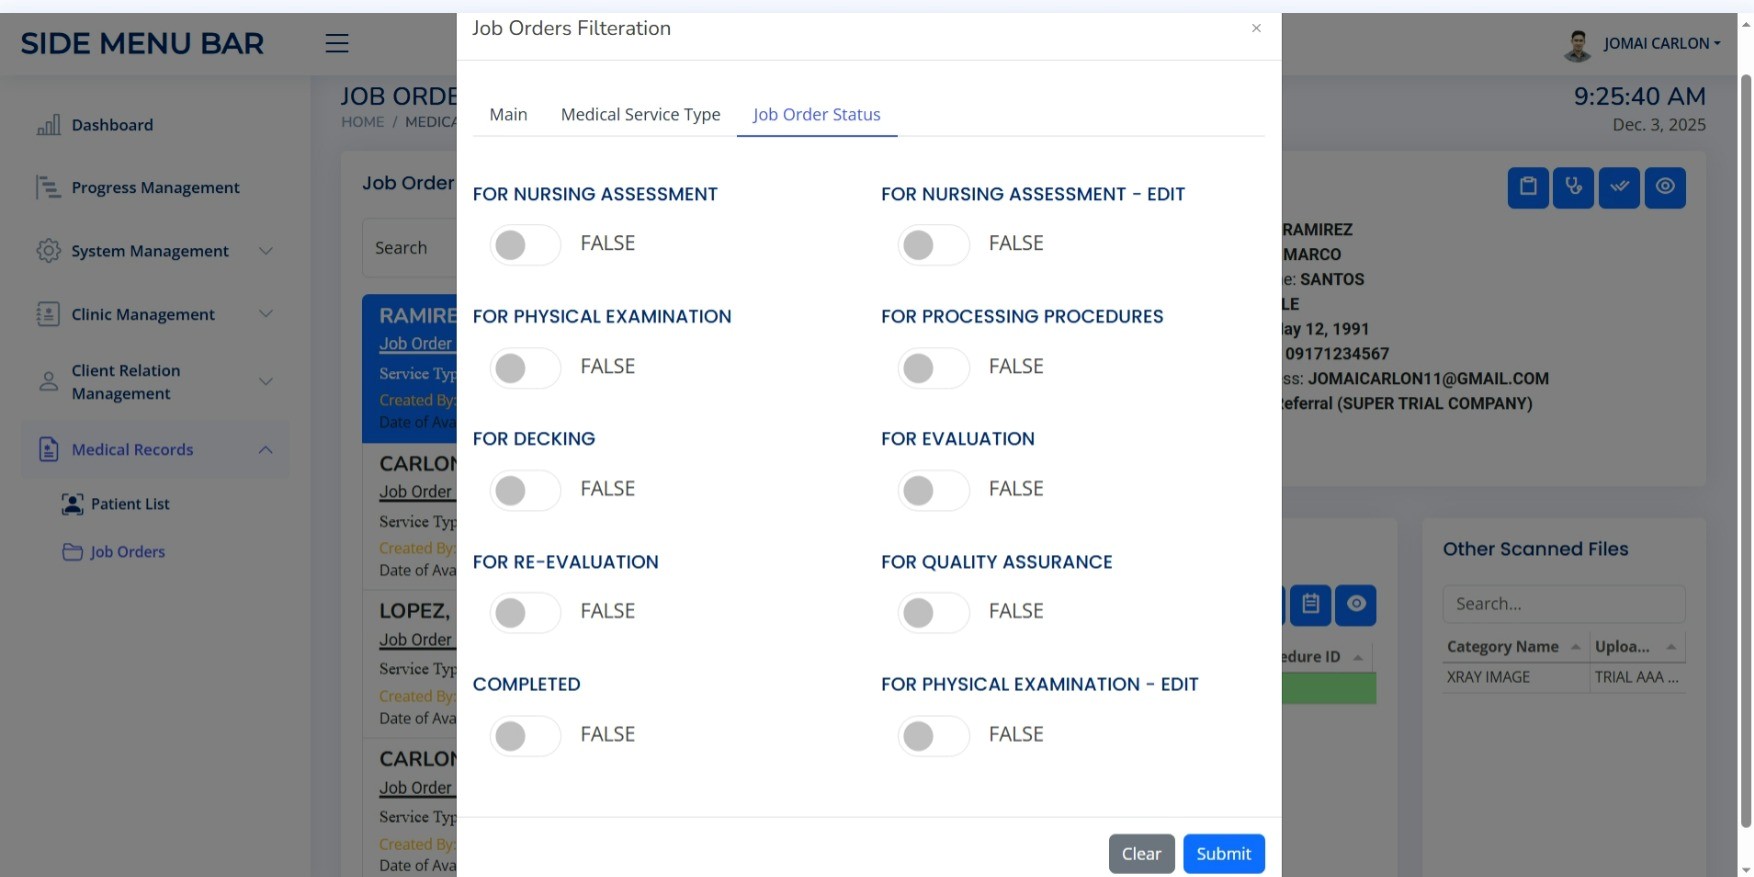Click the stethoscope icon button
Viewport: 1754px width, 877px height.
coord(1573,187)
